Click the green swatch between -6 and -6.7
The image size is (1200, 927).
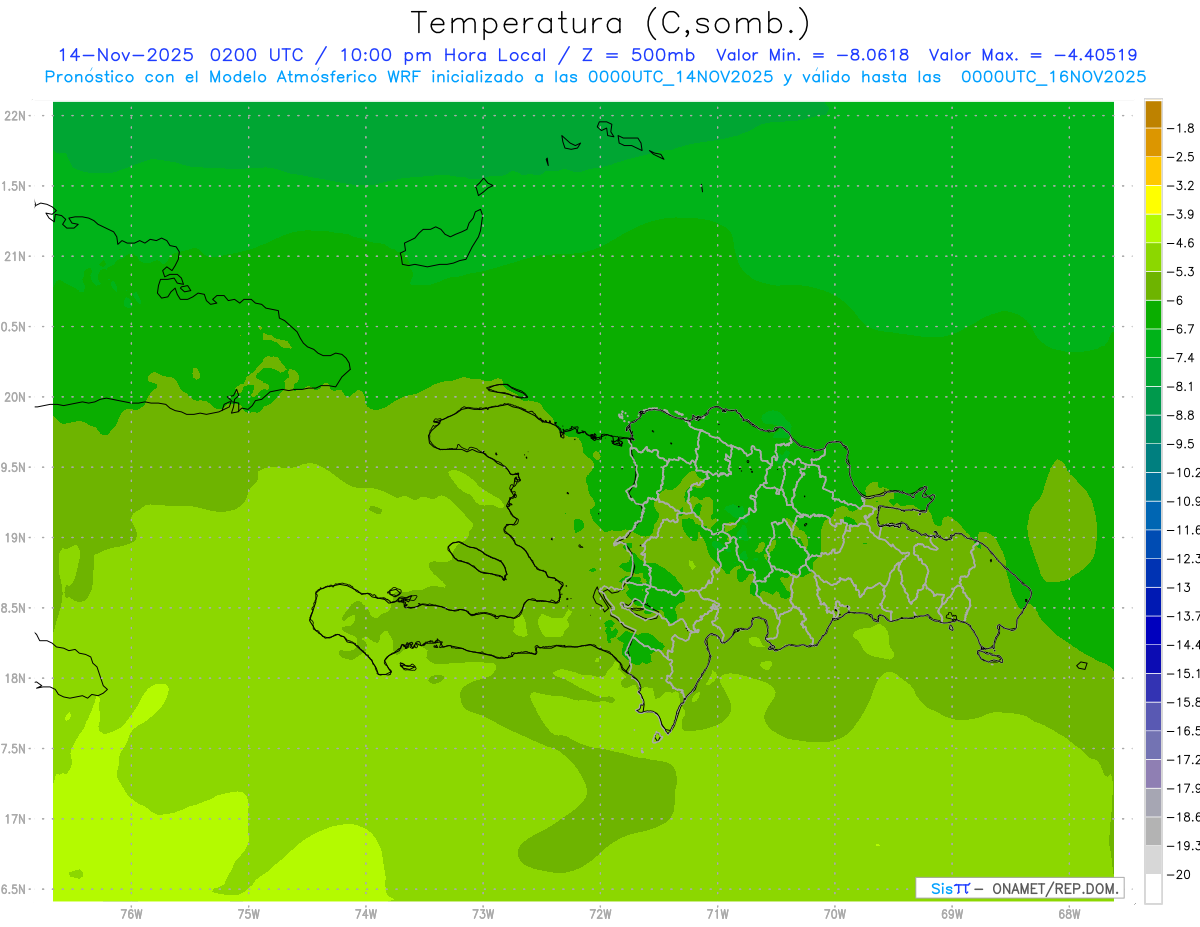tap(1153, 314)
